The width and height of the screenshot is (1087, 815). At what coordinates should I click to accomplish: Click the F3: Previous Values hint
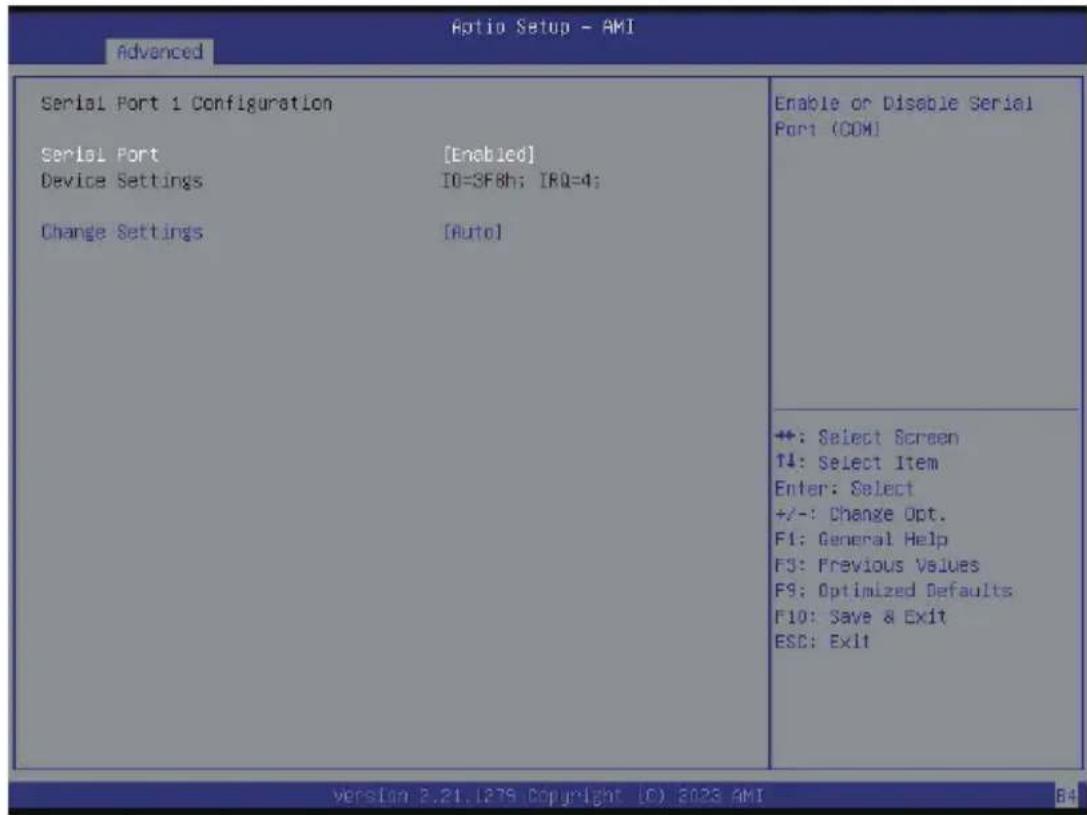coord(877,565)
